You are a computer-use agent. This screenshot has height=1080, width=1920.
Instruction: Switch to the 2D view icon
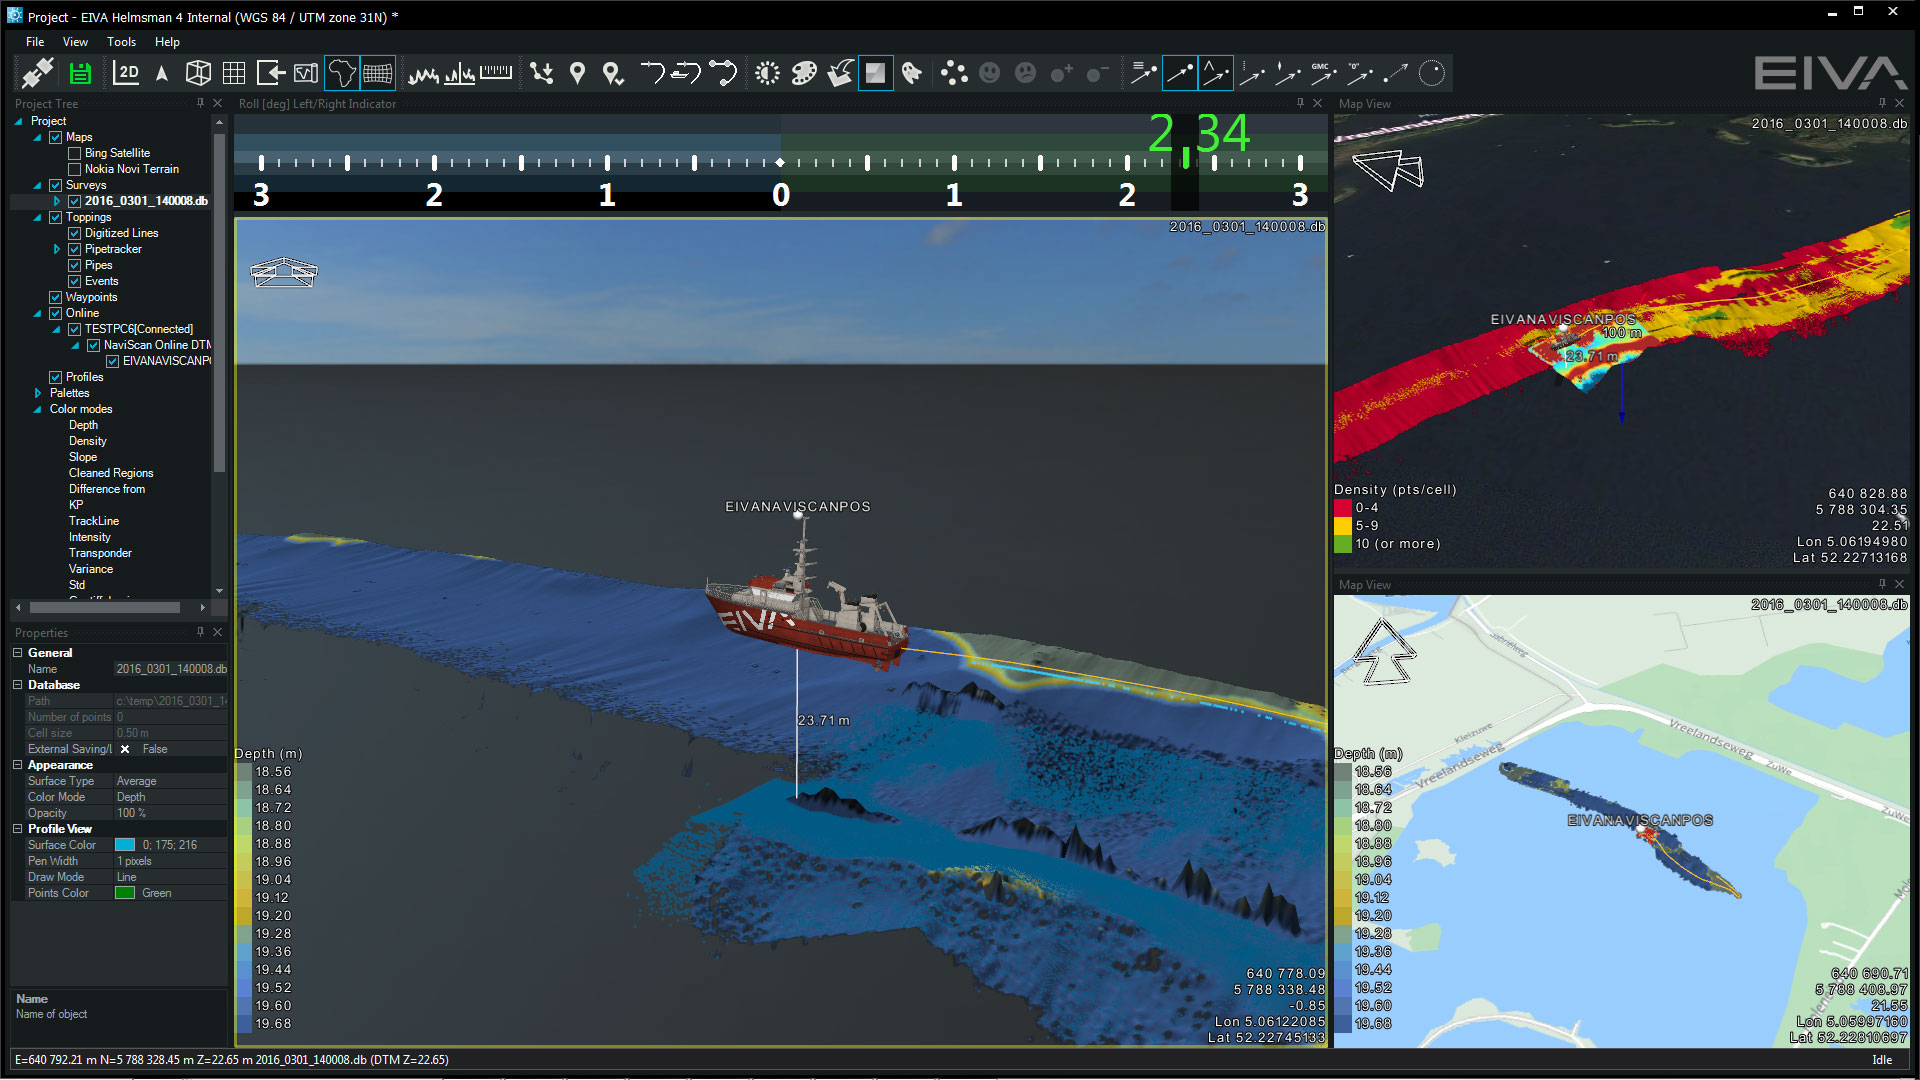(126, 73)
